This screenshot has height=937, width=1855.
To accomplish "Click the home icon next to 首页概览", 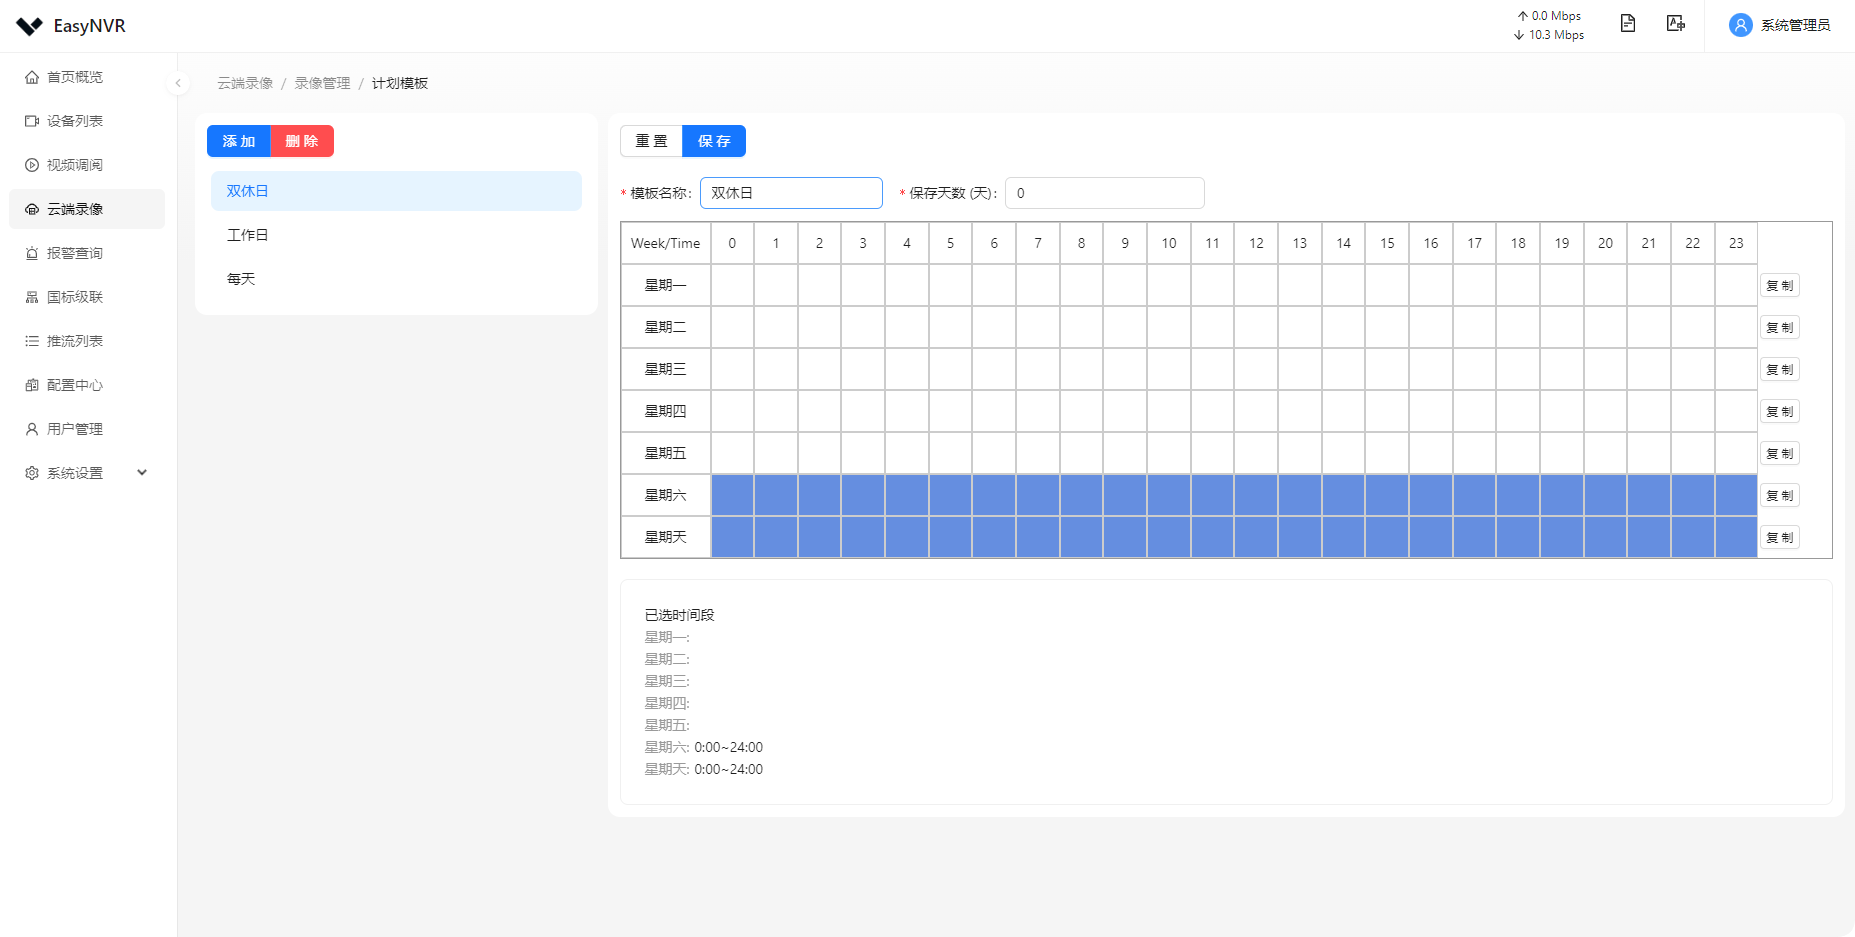I will pos(32,77).
